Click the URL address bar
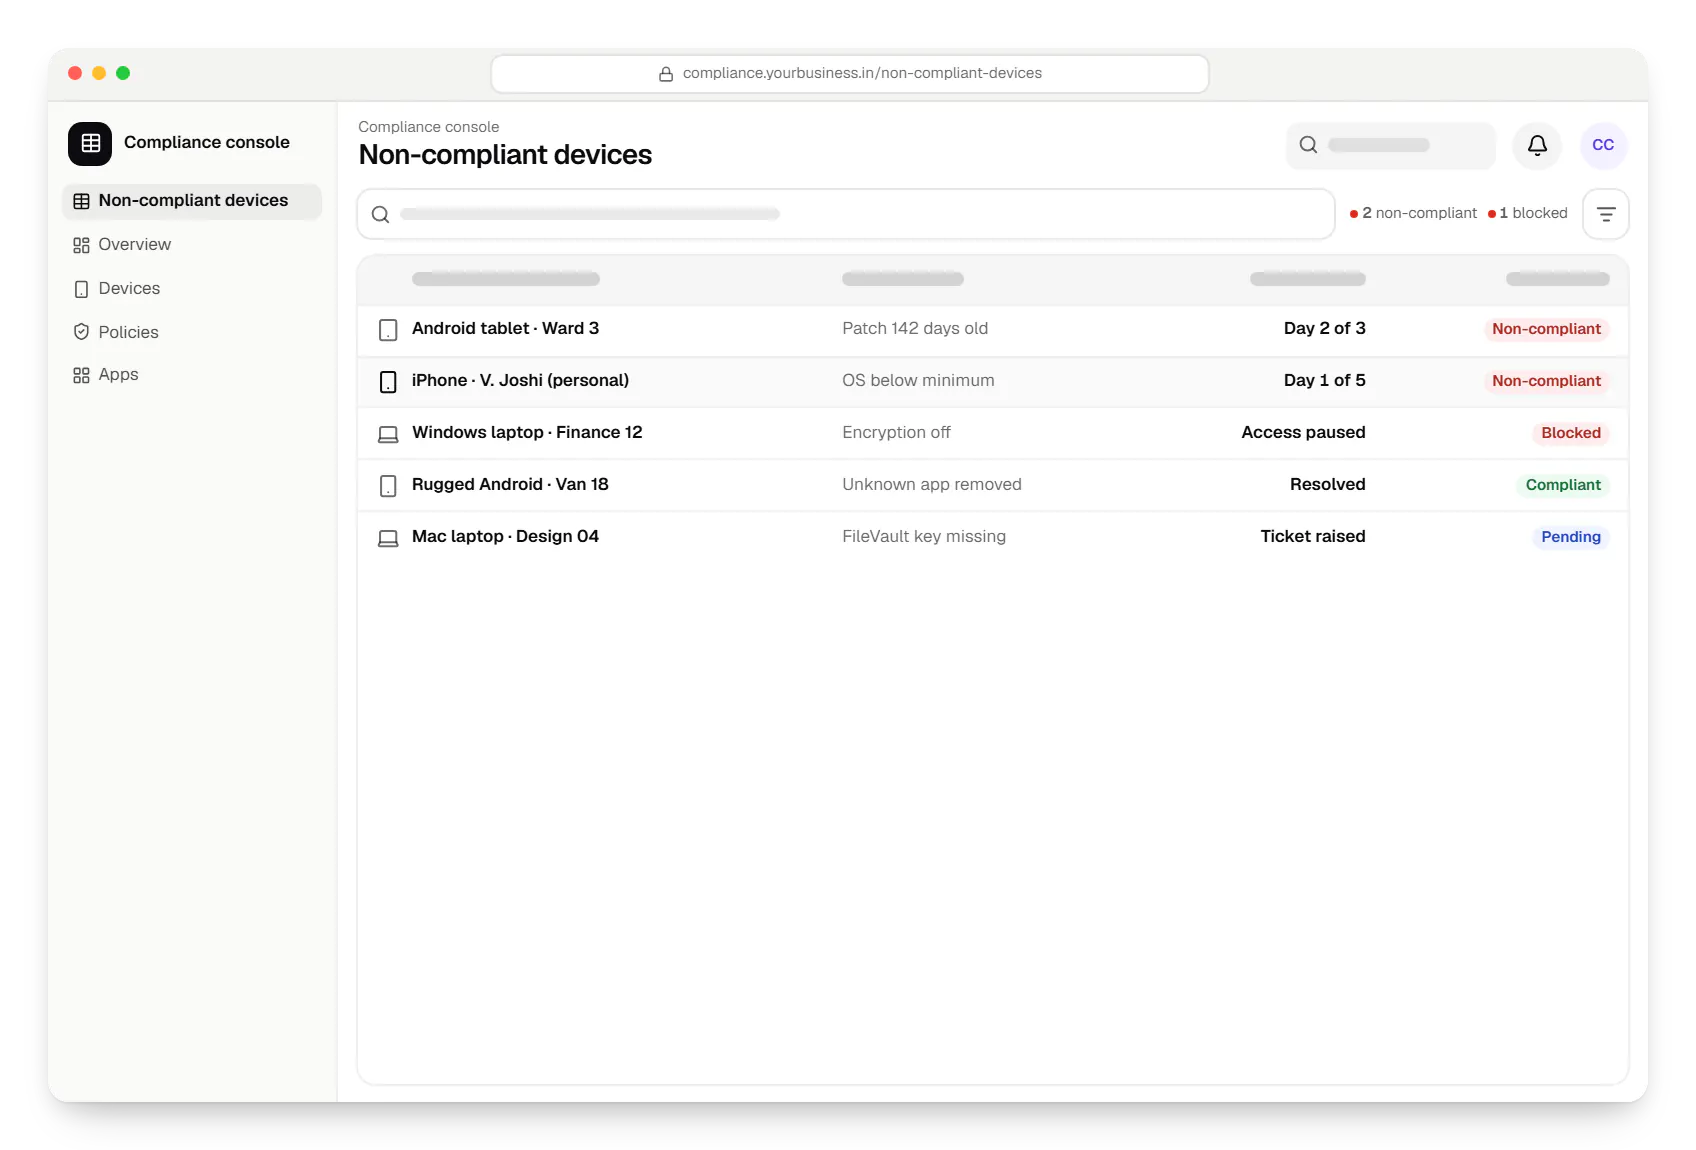 [850, 74]
